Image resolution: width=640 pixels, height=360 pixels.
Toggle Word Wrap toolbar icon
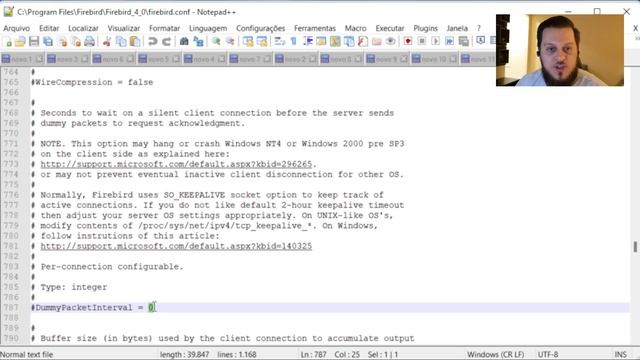[280, 41]
